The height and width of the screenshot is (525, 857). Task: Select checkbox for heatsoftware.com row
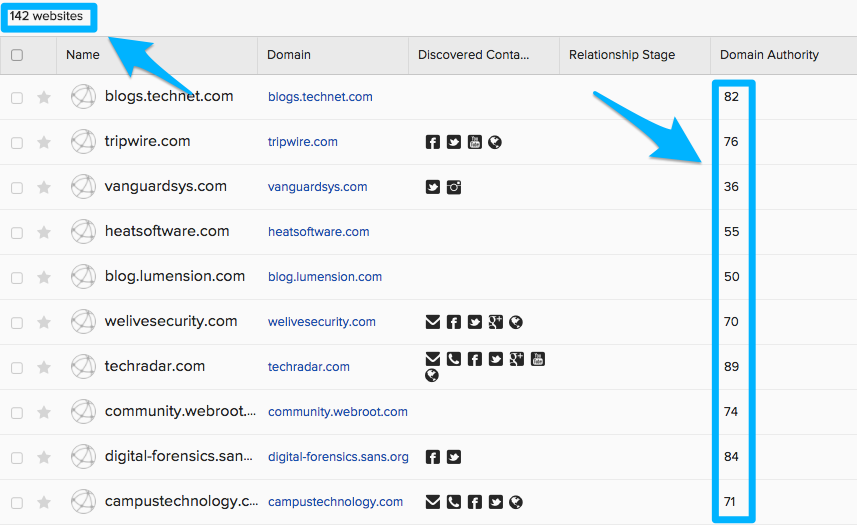[x=17, y=233]
